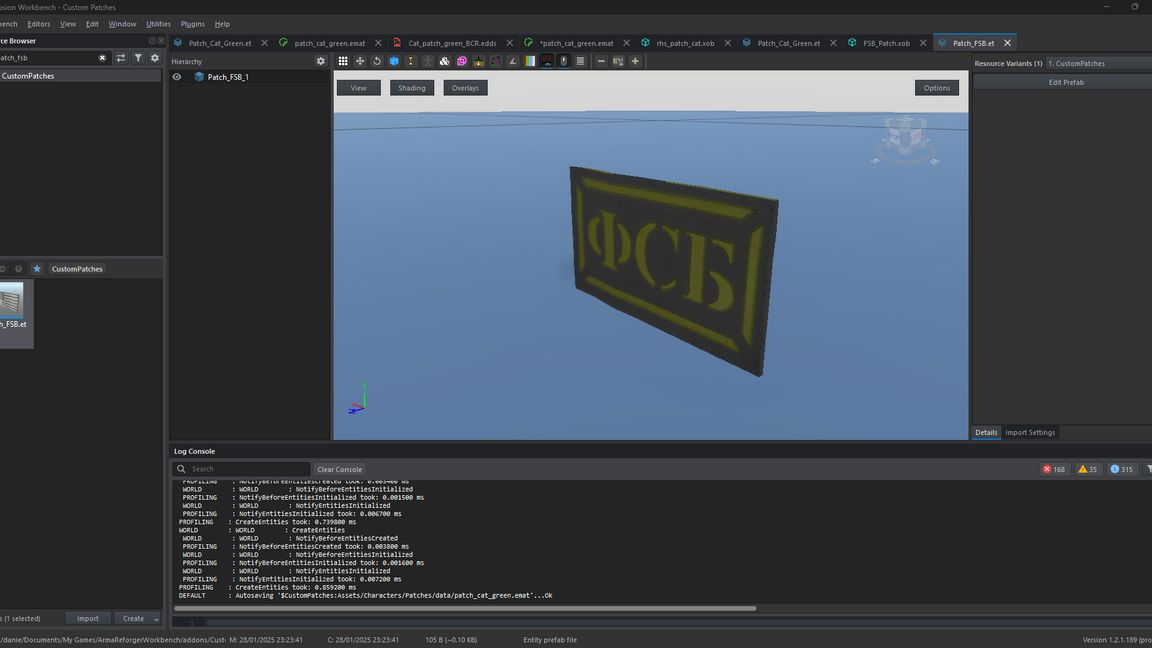Image resolution: width=1152 pixels, height=648 pixels.
Task: Click the plus icon in viewport toolbar
Action: 635,61
